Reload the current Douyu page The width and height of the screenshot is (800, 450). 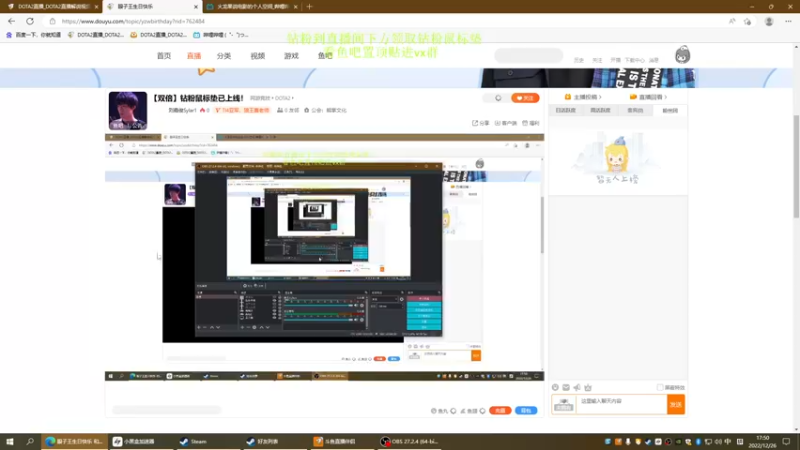tap(30, 21)
